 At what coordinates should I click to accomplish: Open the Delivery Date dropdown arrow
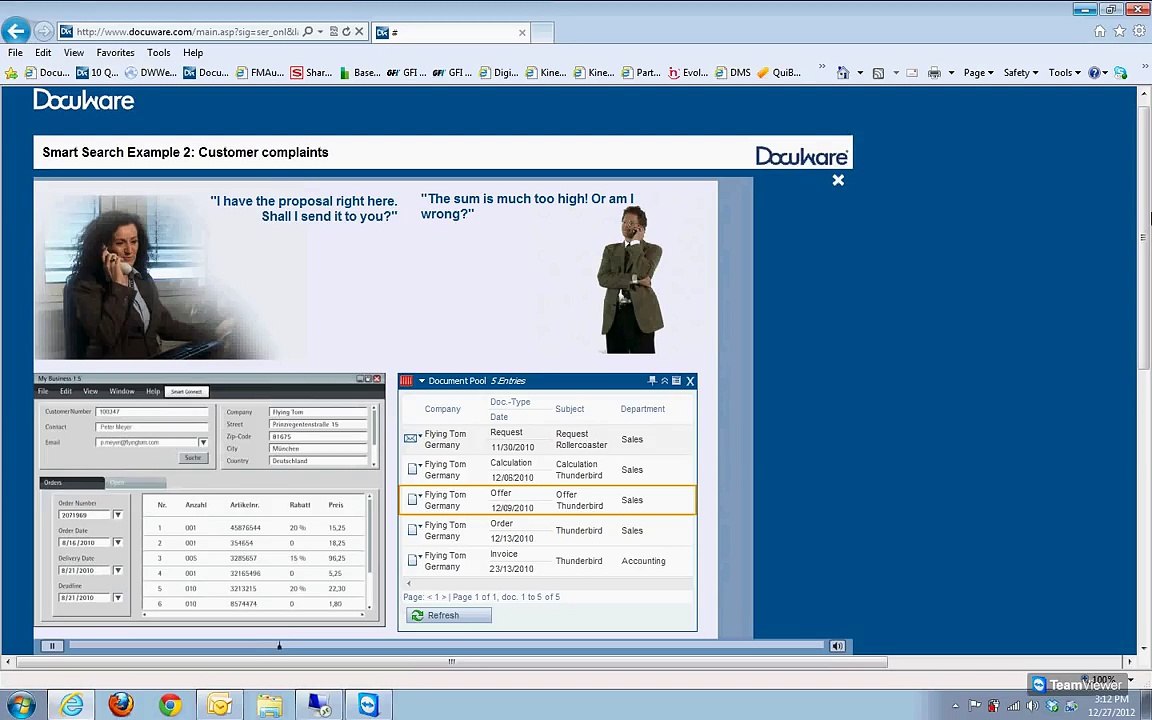point(118,570)
